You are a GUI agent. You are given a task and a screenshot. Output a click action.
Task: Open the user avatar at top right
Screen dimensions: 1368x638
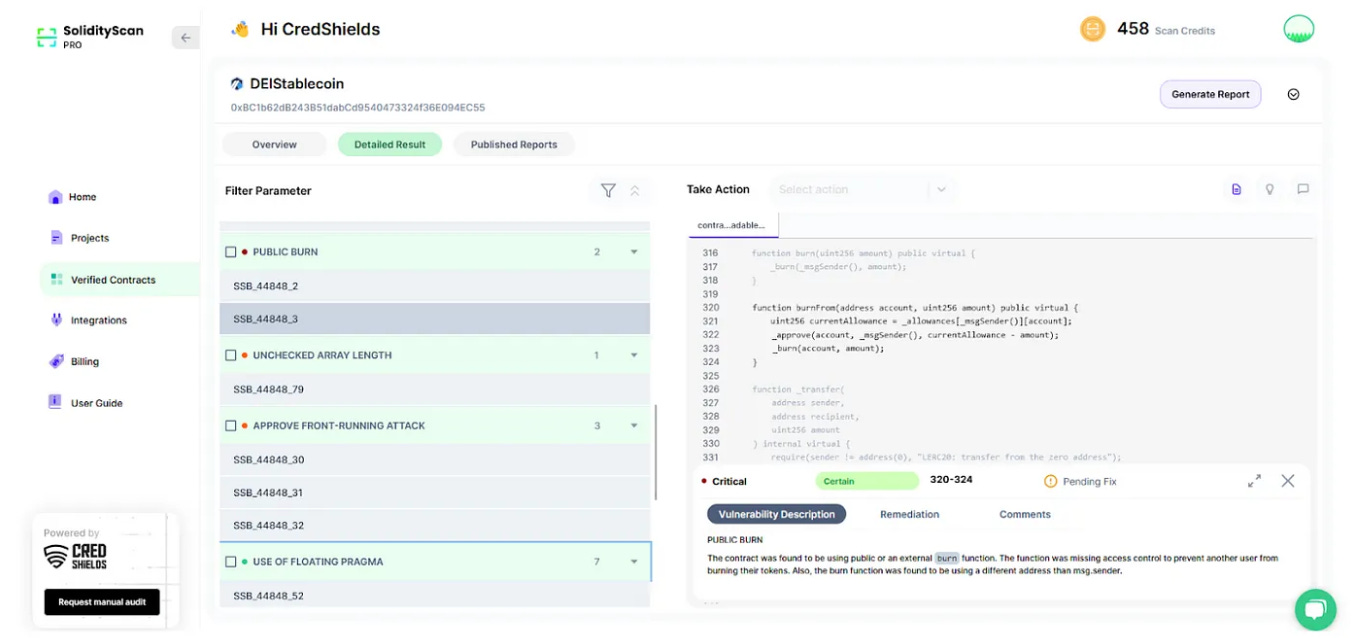point(1299,29)
